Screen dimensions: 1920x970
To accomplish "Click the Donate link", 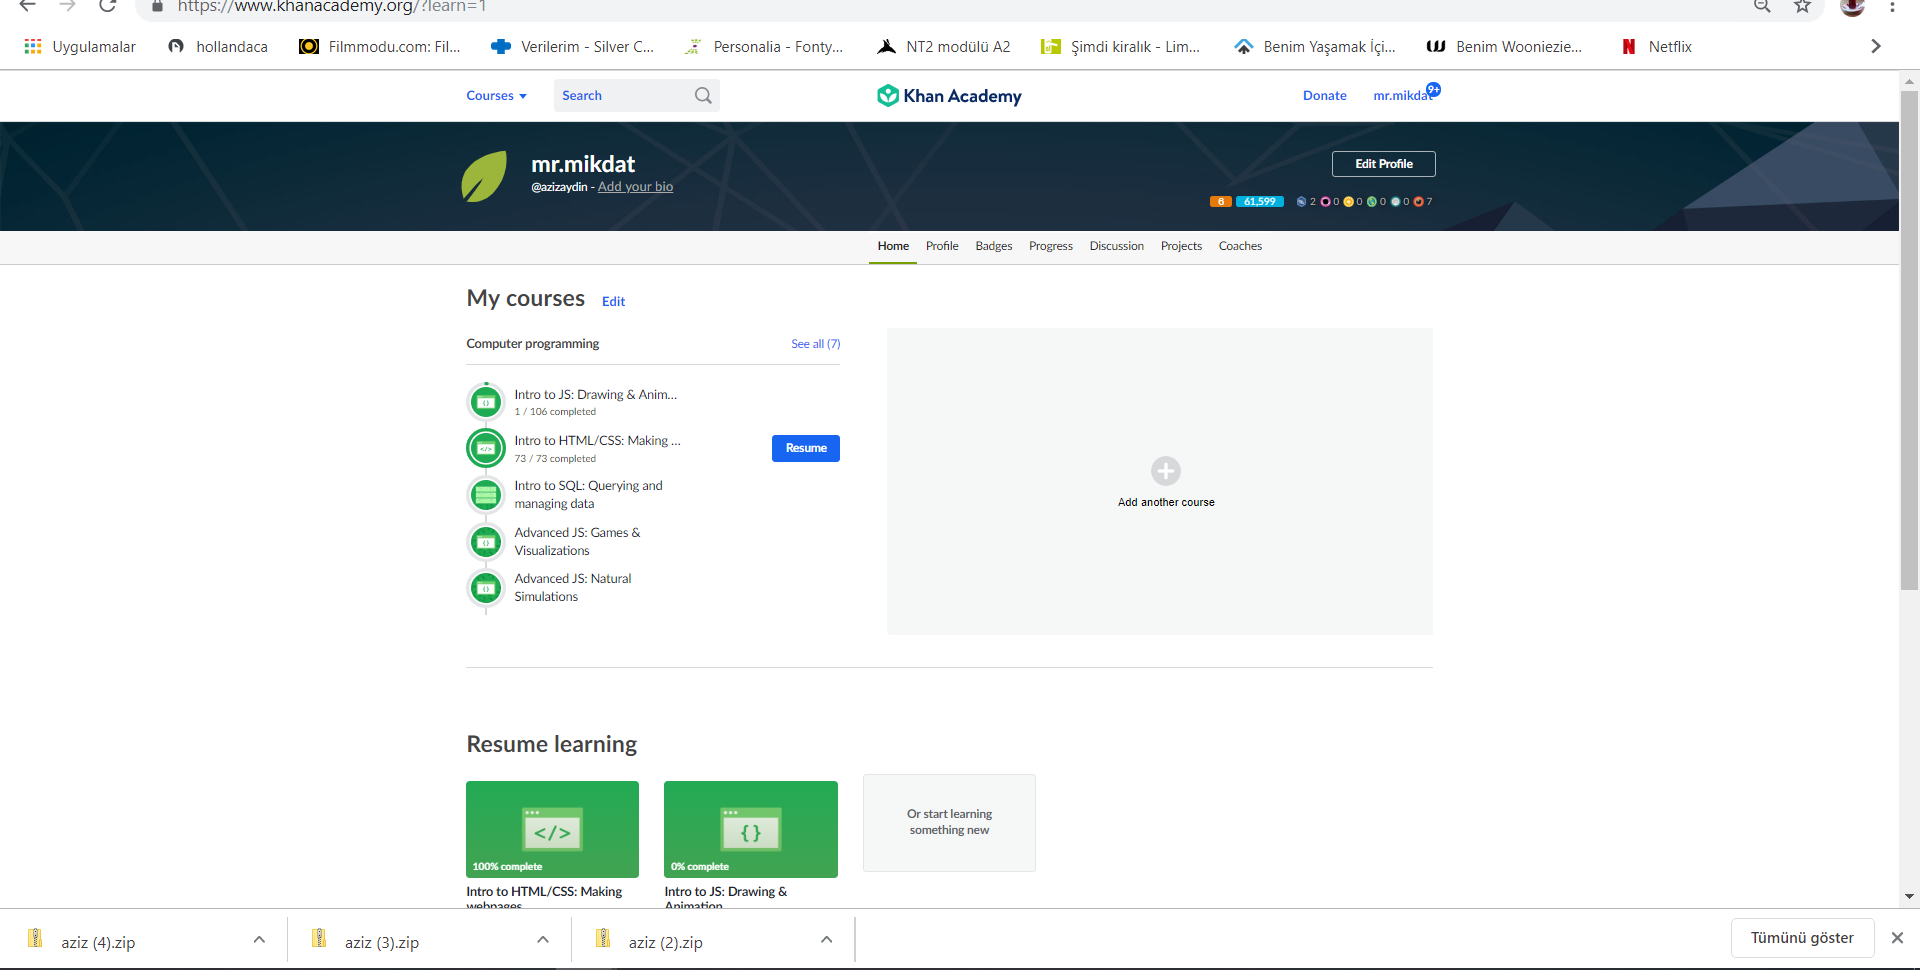I will click(1325, 96).
